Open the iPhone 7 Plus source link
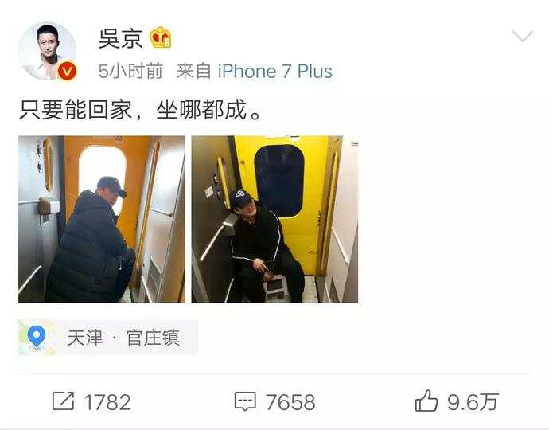549x430 pixels. (x=275, y=71)
